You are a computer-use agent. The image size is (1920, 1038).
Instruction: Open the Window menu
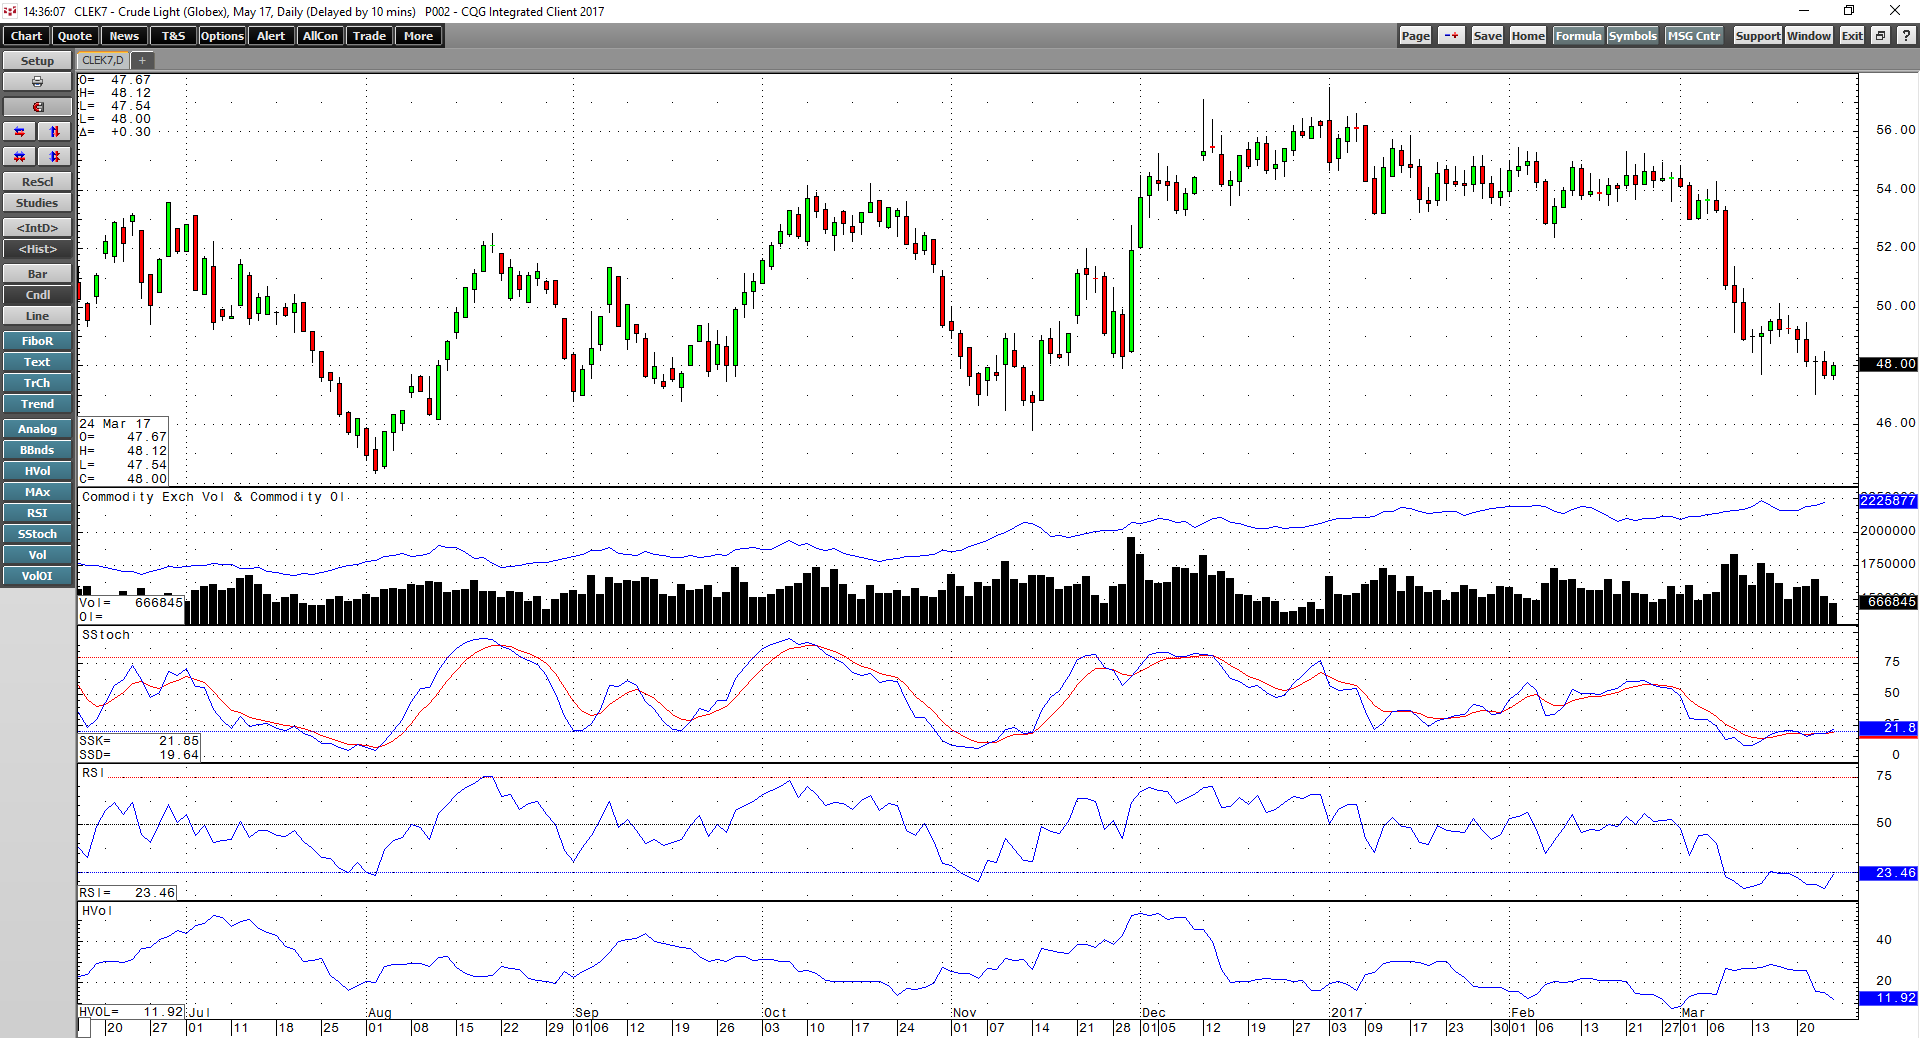1809,36
